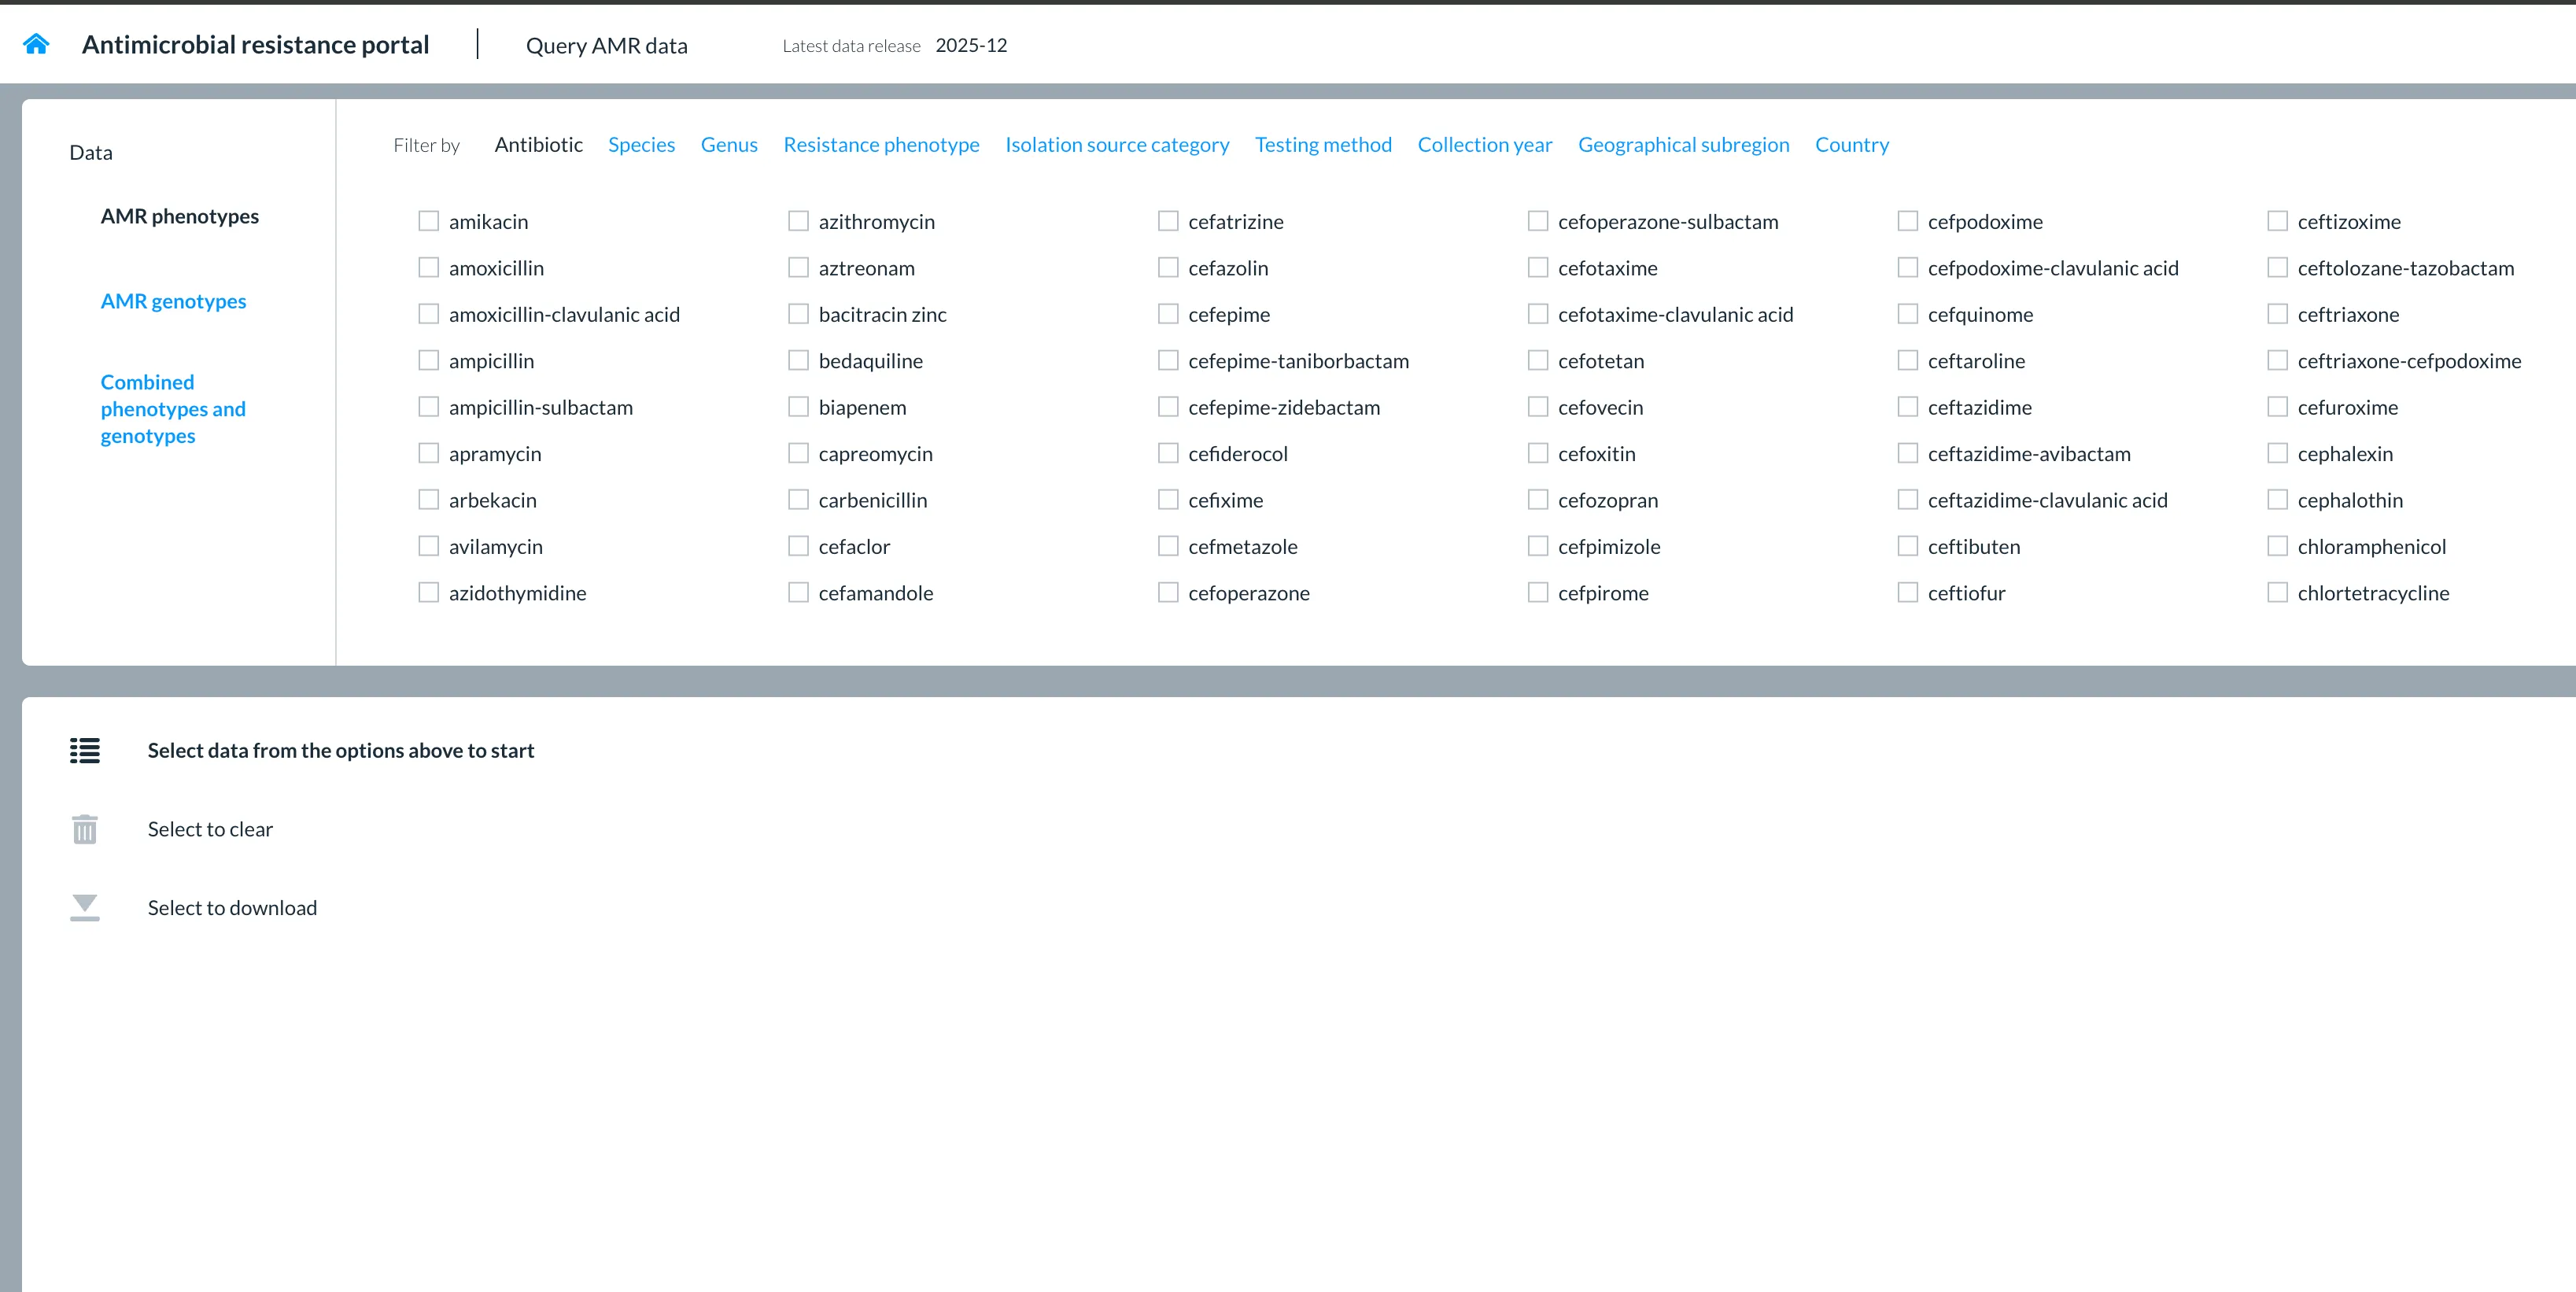This screenshot has height=1292, width=2576.
Task: Click the 2025-12 data release value
Action: click(x=971, y=45)
